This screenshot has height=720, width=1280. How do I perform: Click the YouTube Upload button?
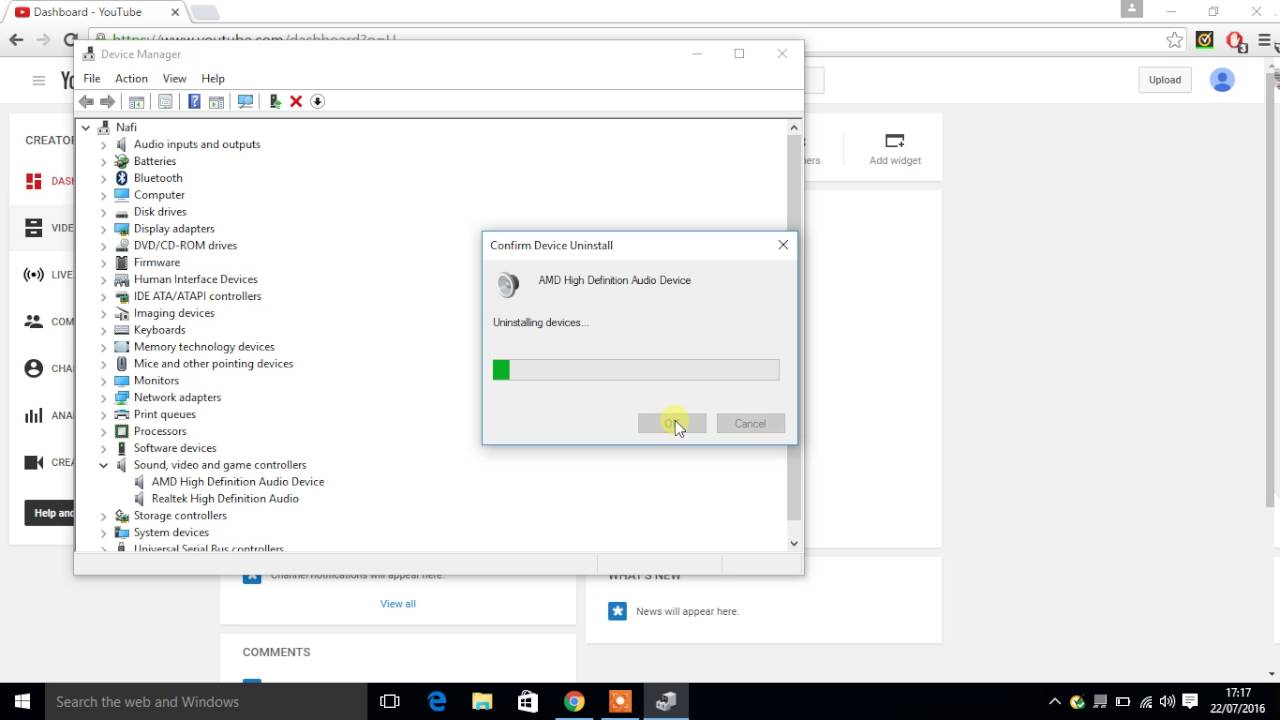tap(1165, 80)
